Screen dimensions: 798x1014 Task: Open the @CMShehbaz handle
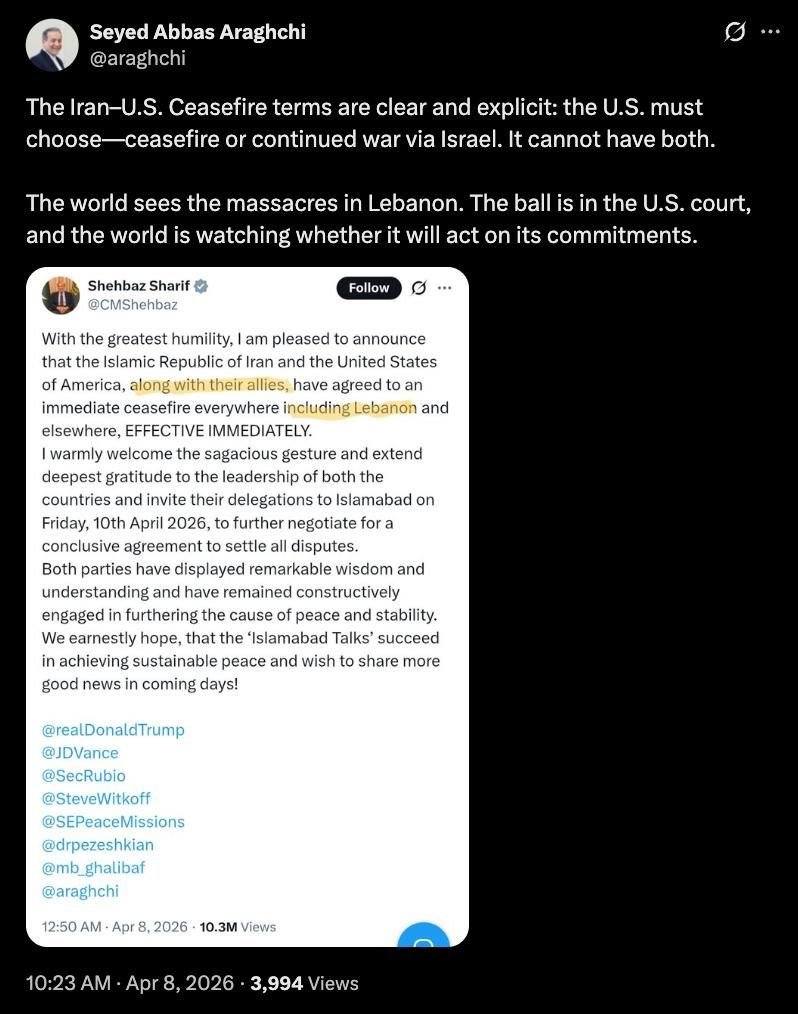(x=132, y=306)
